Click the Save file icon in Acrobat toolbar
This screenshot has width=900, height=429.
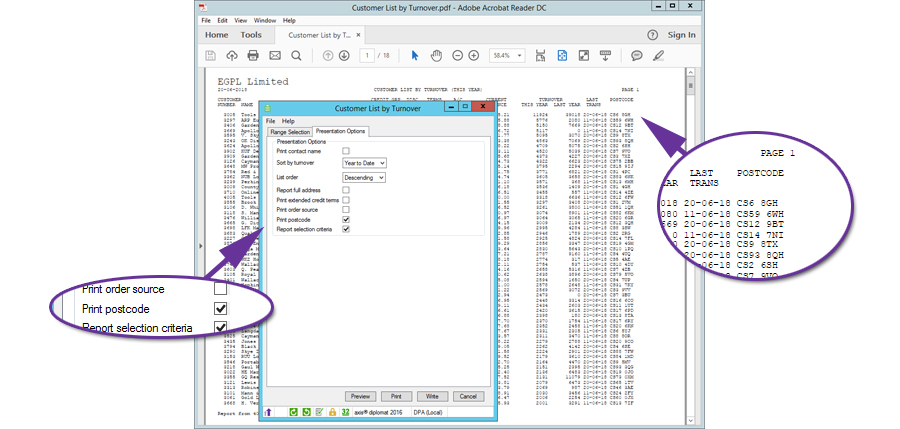211,56
